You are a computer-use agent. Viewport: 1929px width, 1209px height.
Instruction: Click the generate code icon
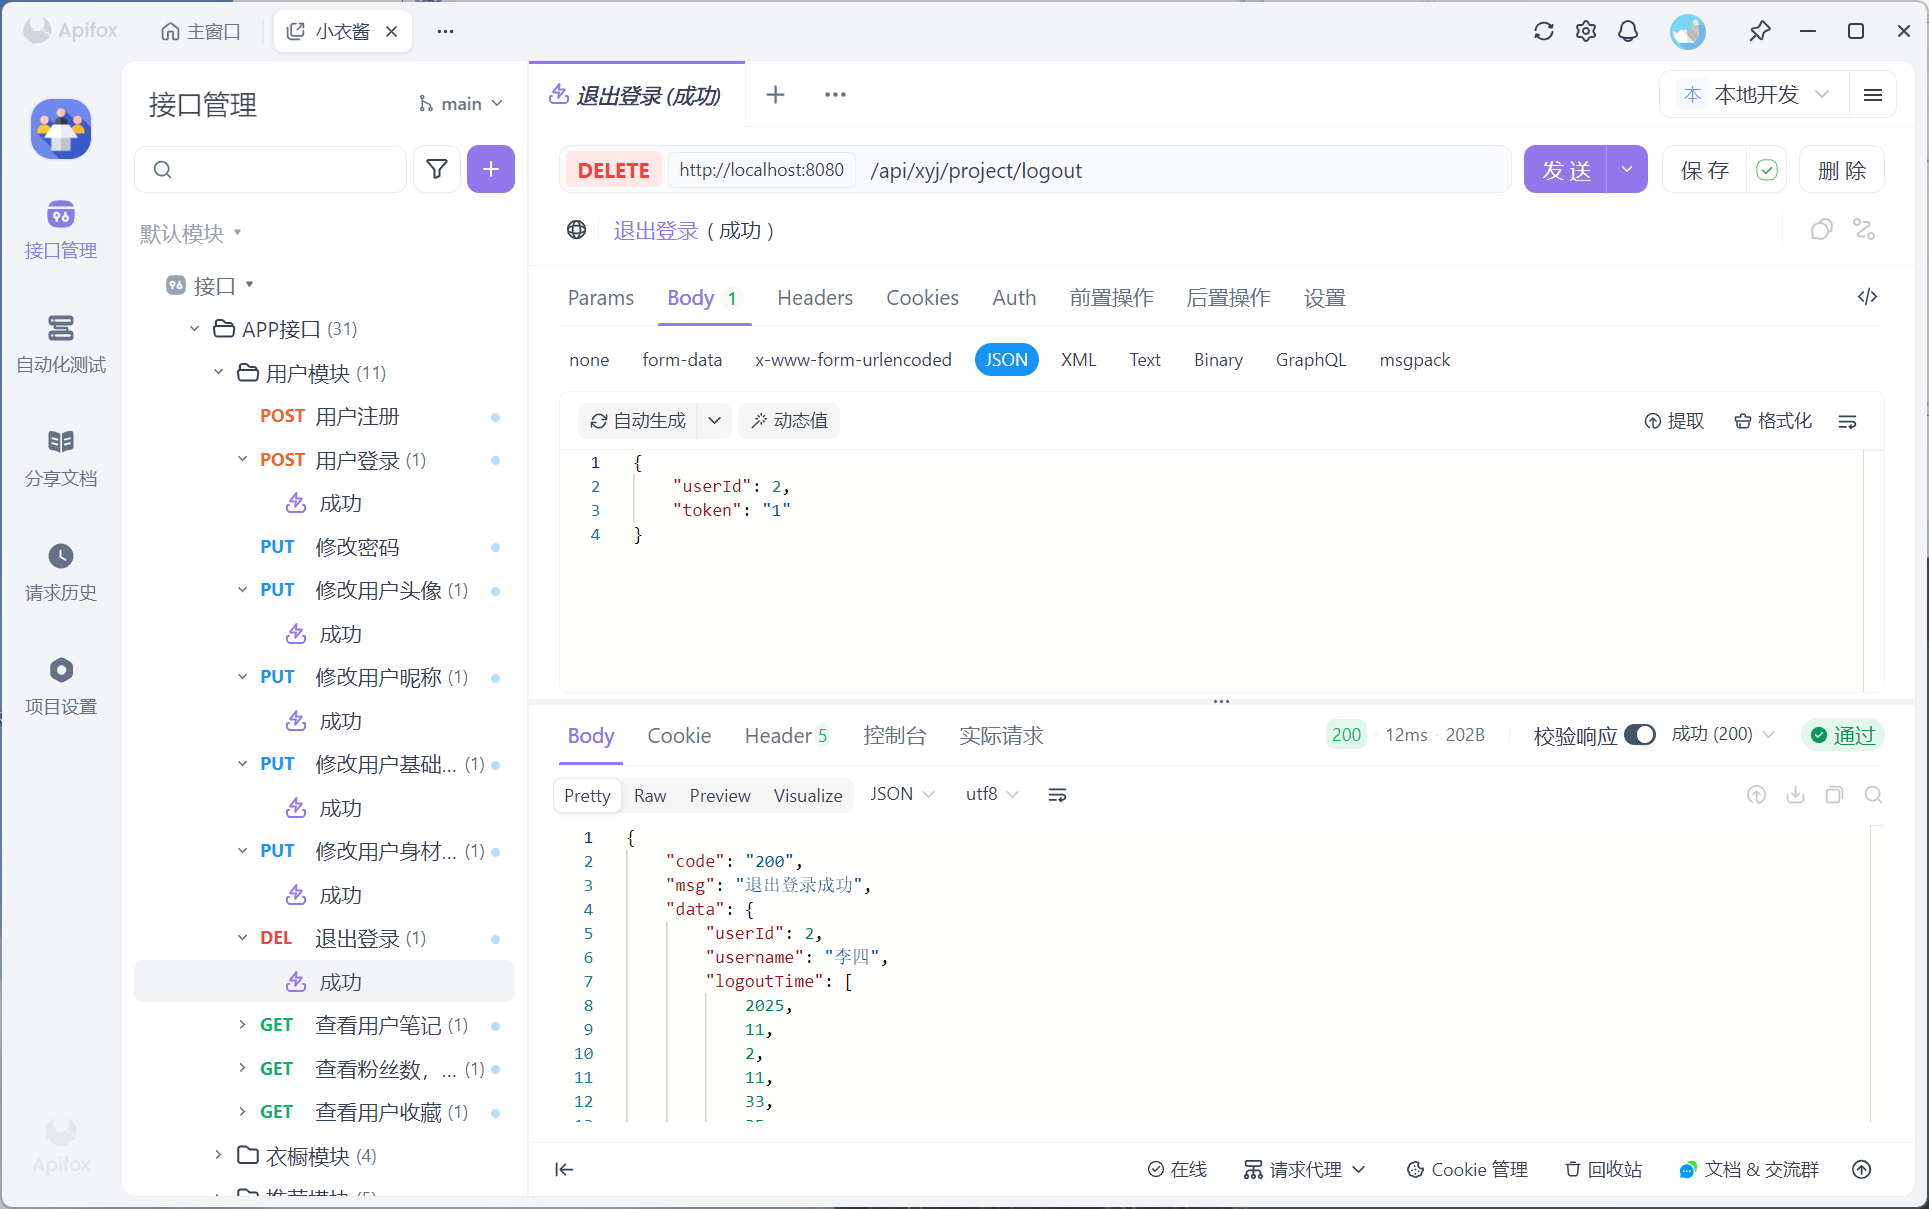pyautogui.click(x=1867, y=297)
